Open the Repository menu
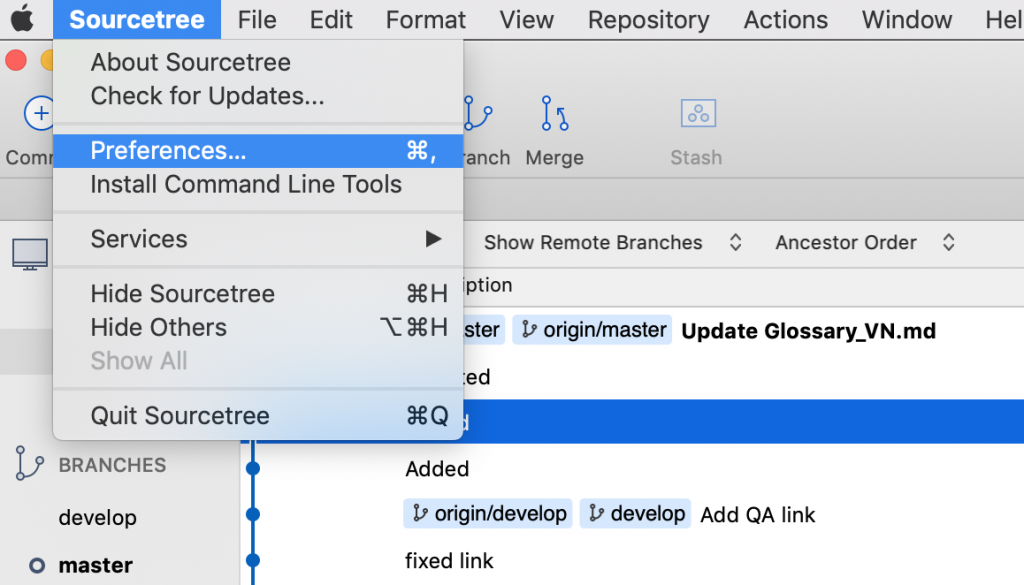 tap(648, 20)
